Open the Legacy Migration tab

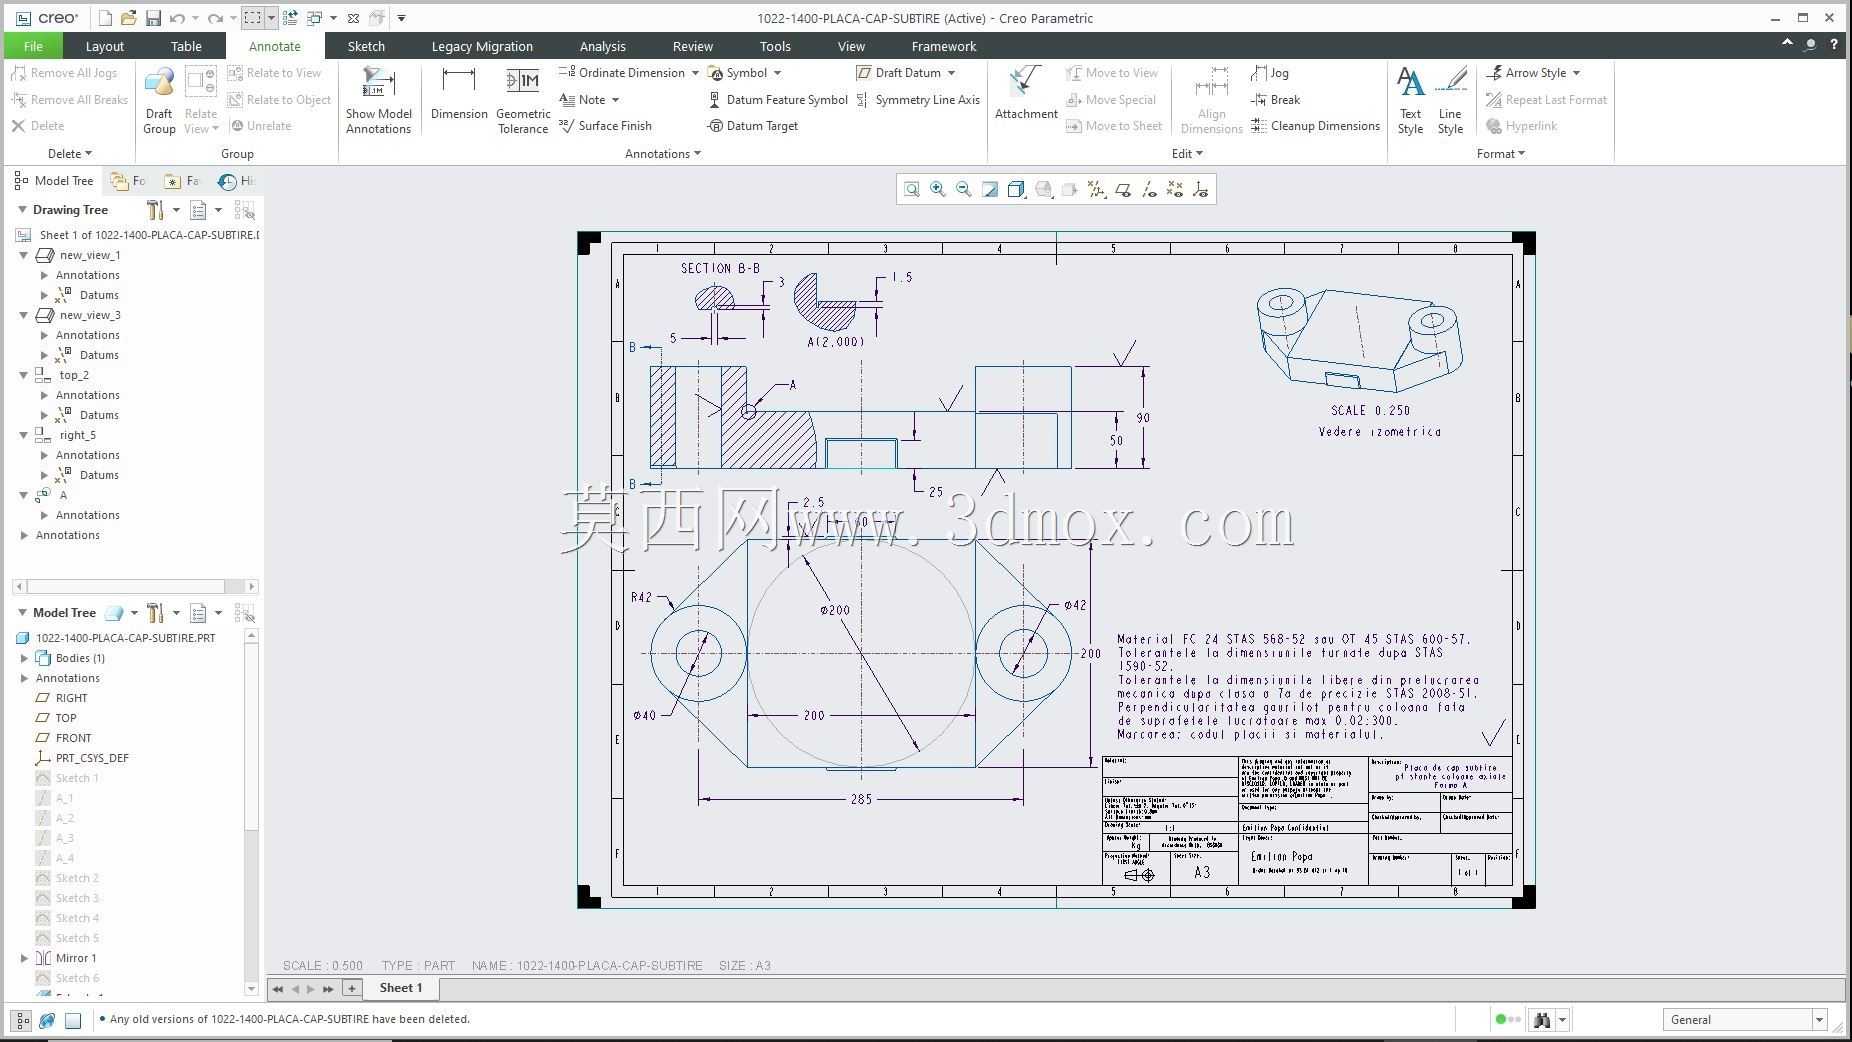[x=482, y=46]
